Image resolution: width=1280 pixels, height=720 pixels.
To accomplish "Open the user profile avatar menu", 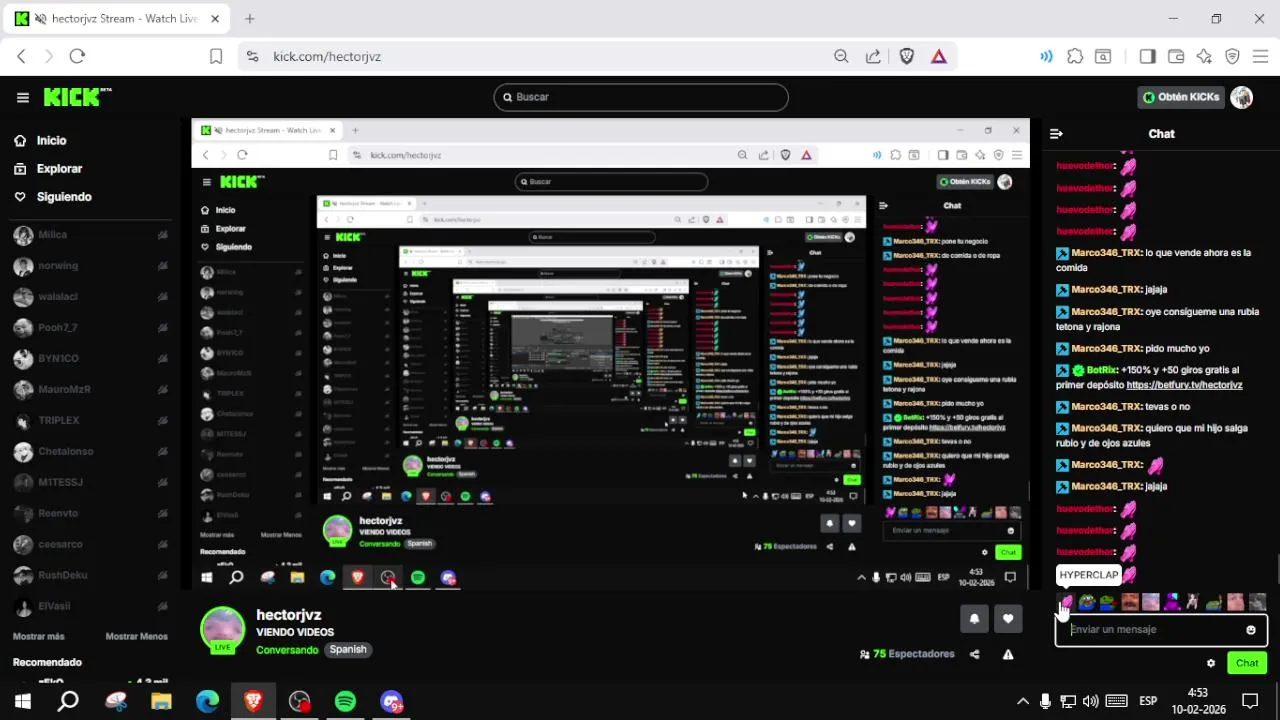I will tap(1242, 97).
